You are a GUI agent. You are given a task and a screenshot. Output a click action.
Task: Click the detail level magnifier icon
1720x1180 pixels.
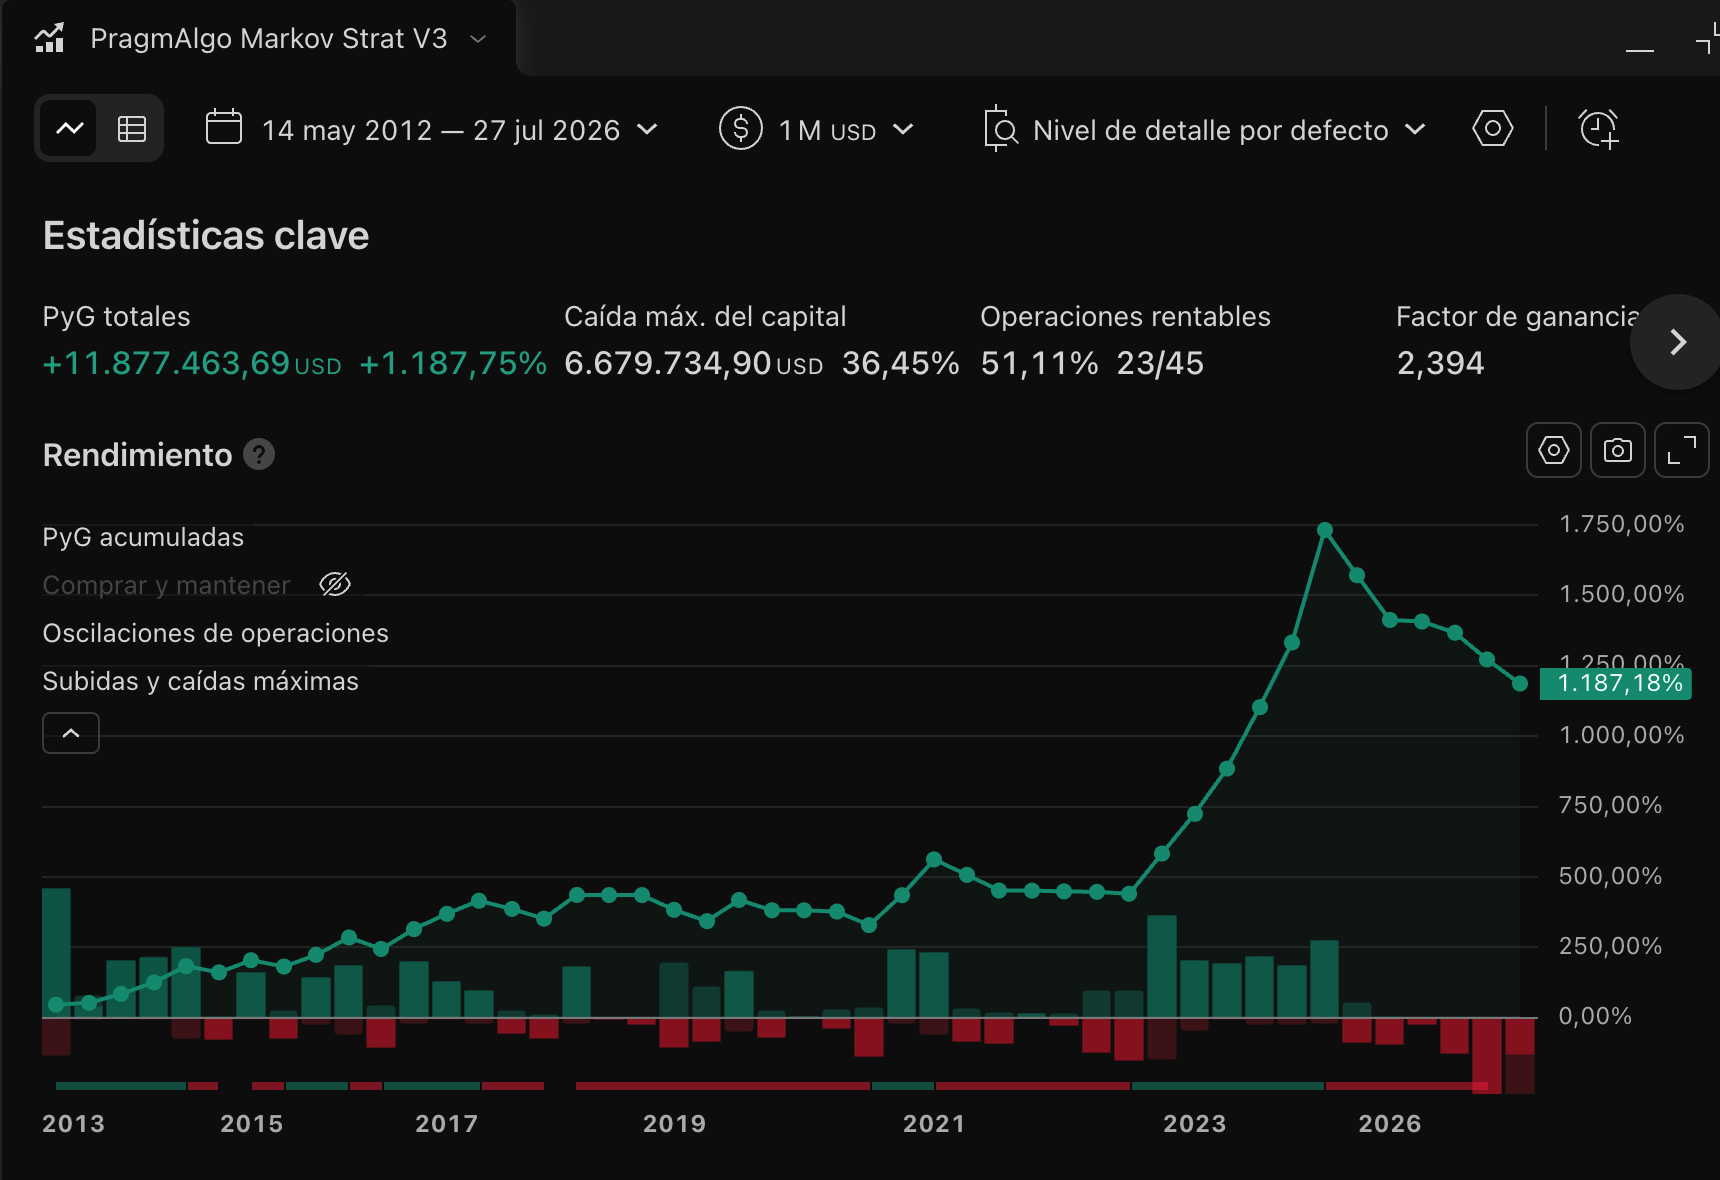(1000, 129)
